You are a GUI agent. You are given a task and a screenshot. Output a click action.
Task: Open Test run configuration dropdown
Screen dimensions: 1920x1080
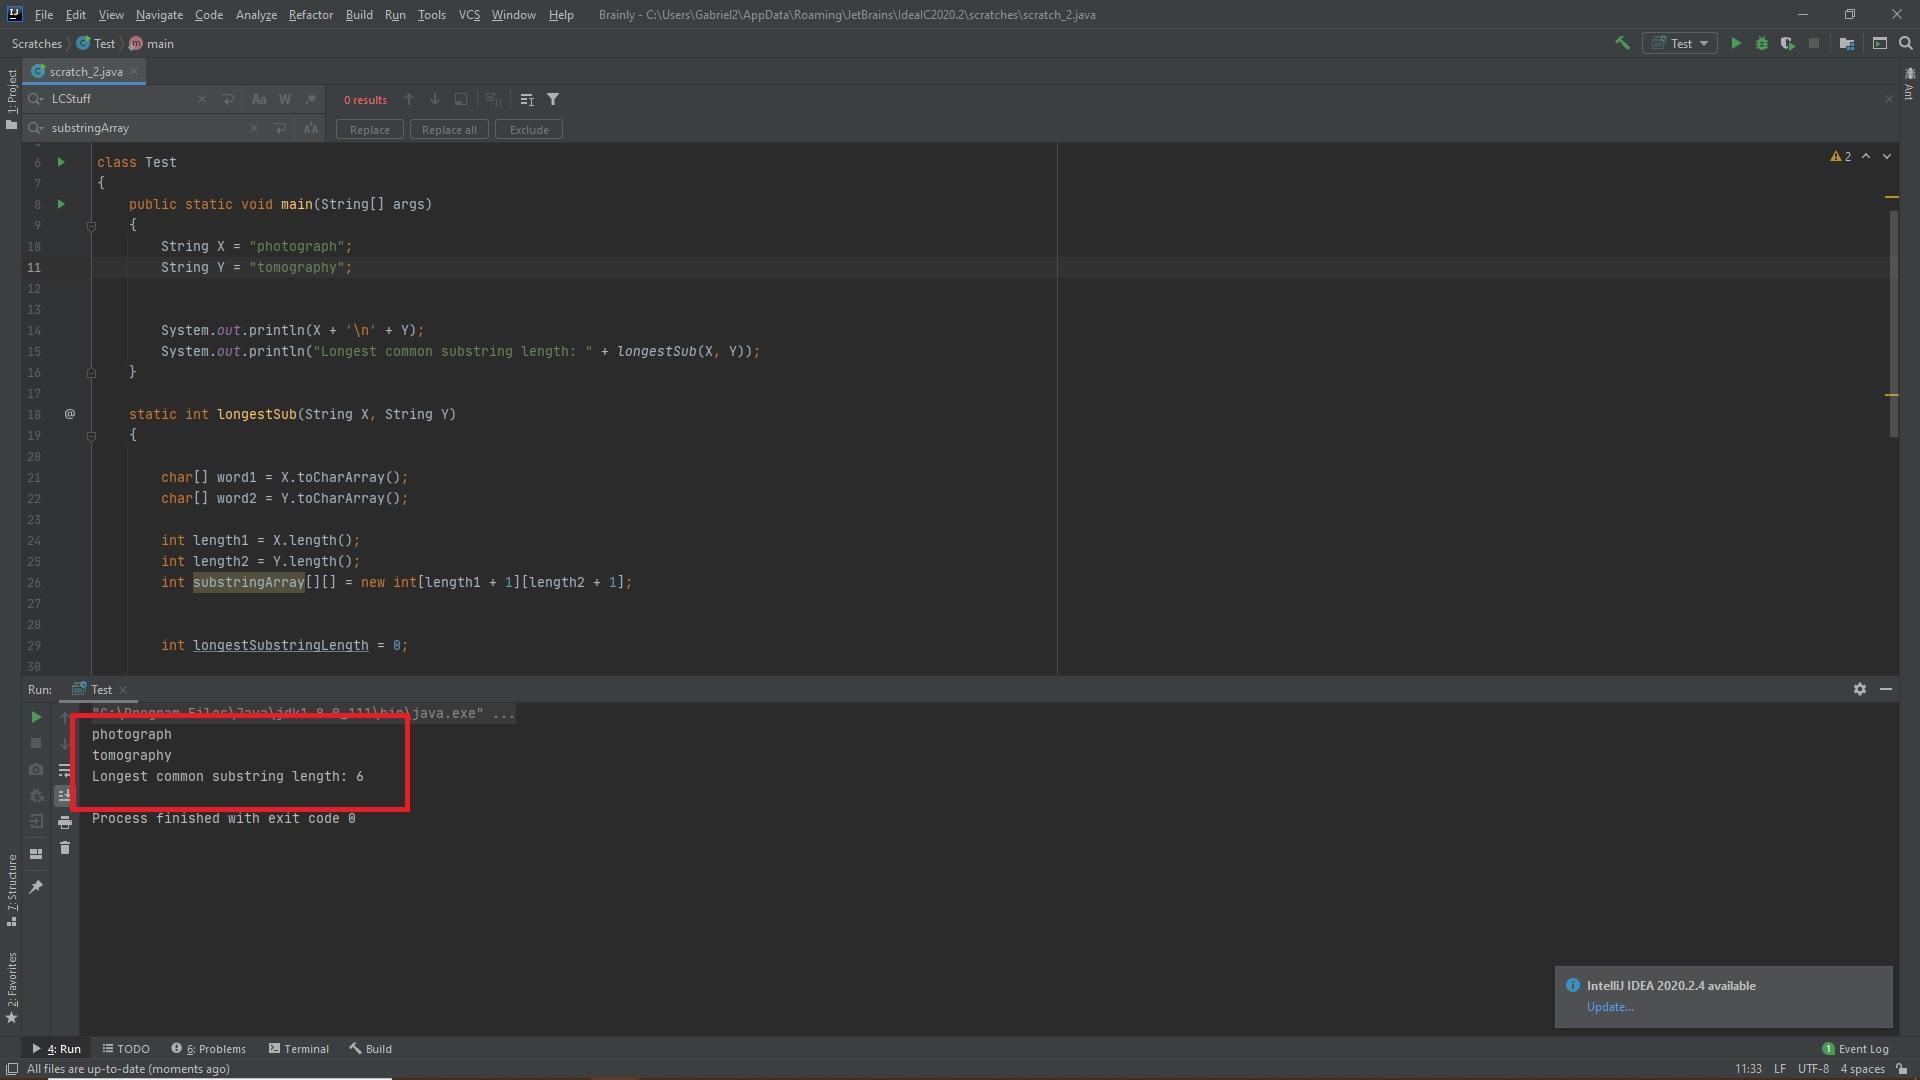(1680, 43)
